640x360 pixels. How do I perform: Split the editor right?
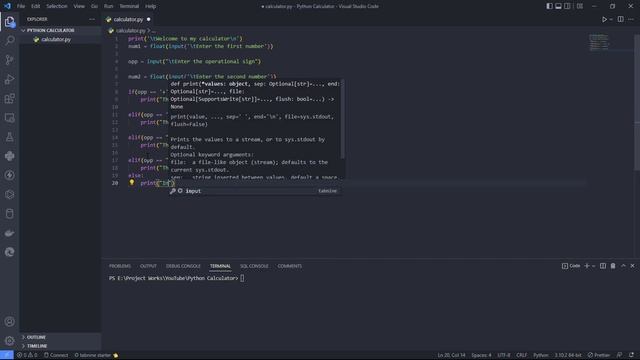pos(620,19)
